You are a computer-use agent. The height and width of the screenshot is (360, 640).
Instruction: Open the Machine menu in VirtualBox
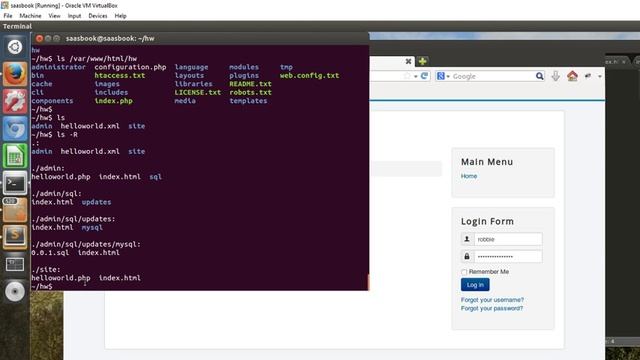tap(30, 16)
